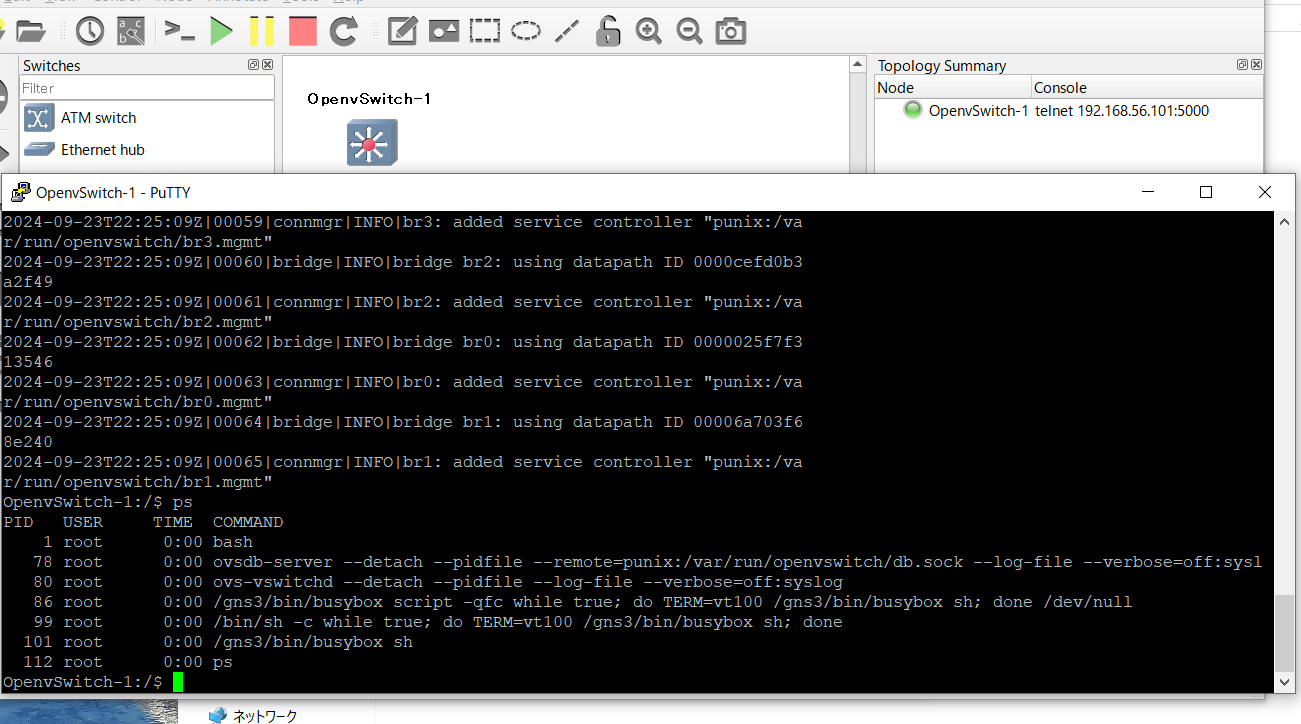This screenshot has height=724, width=1301.
Task: Select the ATM switch icon
Action: point(39,118)
